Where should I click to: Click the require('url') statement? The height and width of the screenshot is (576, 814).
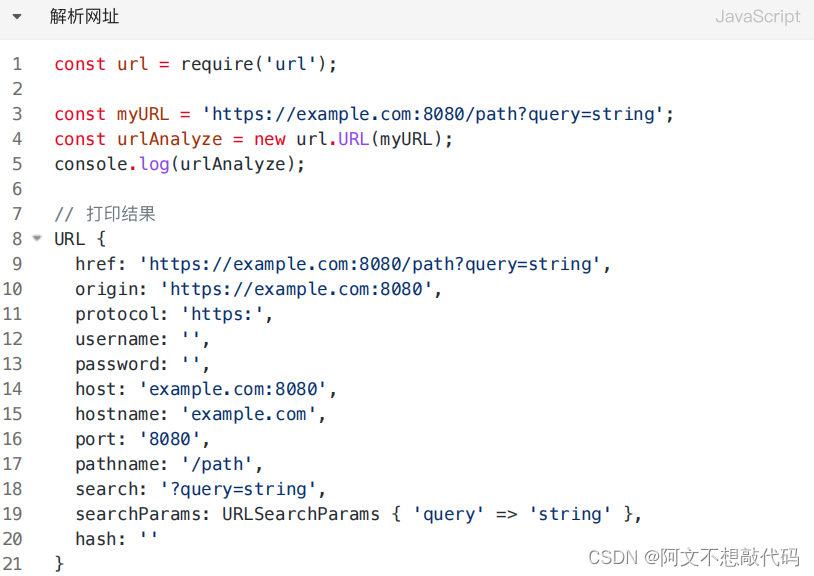259,64
